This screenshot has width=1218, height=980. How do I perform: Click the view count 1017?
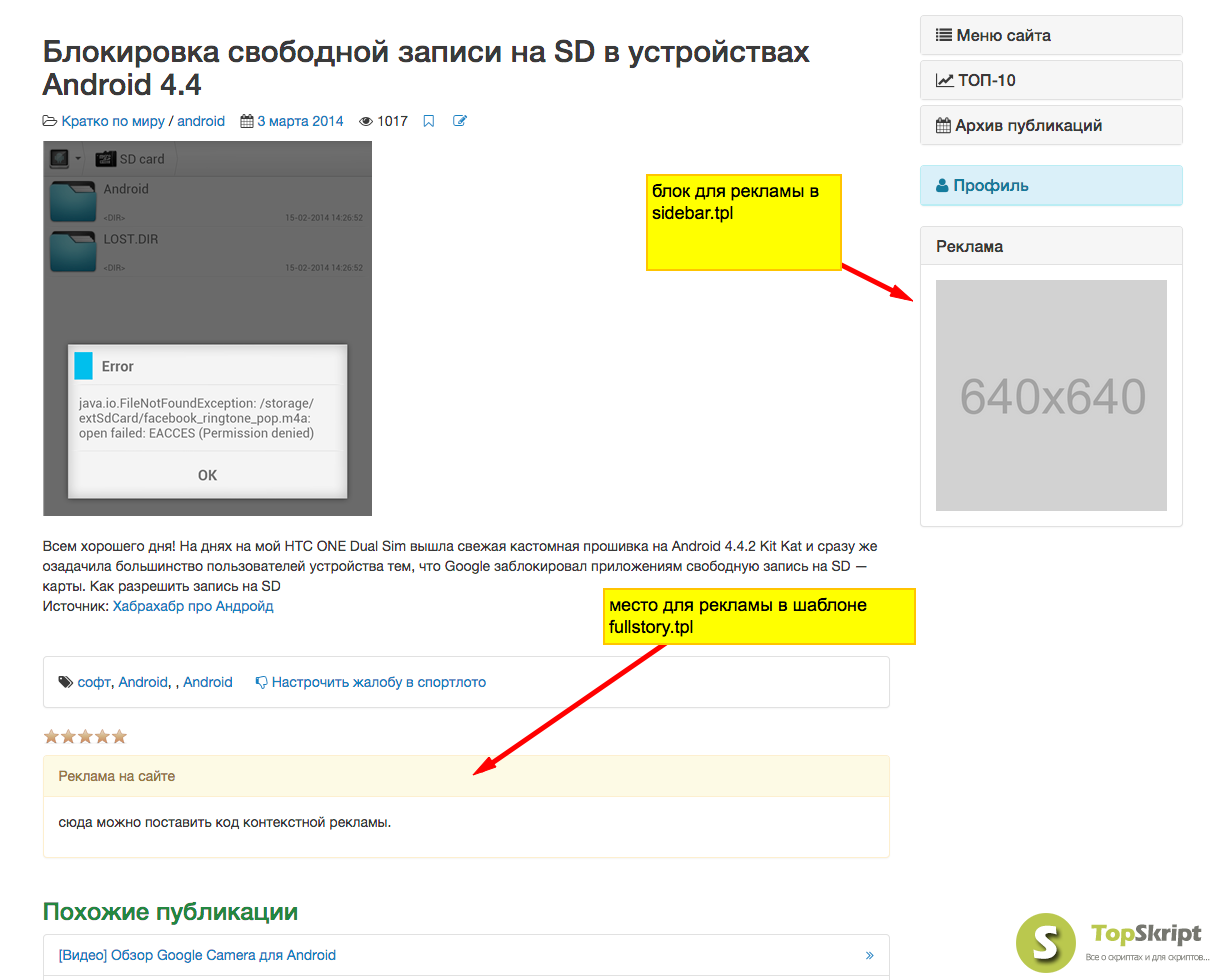(x=392, y=121)
